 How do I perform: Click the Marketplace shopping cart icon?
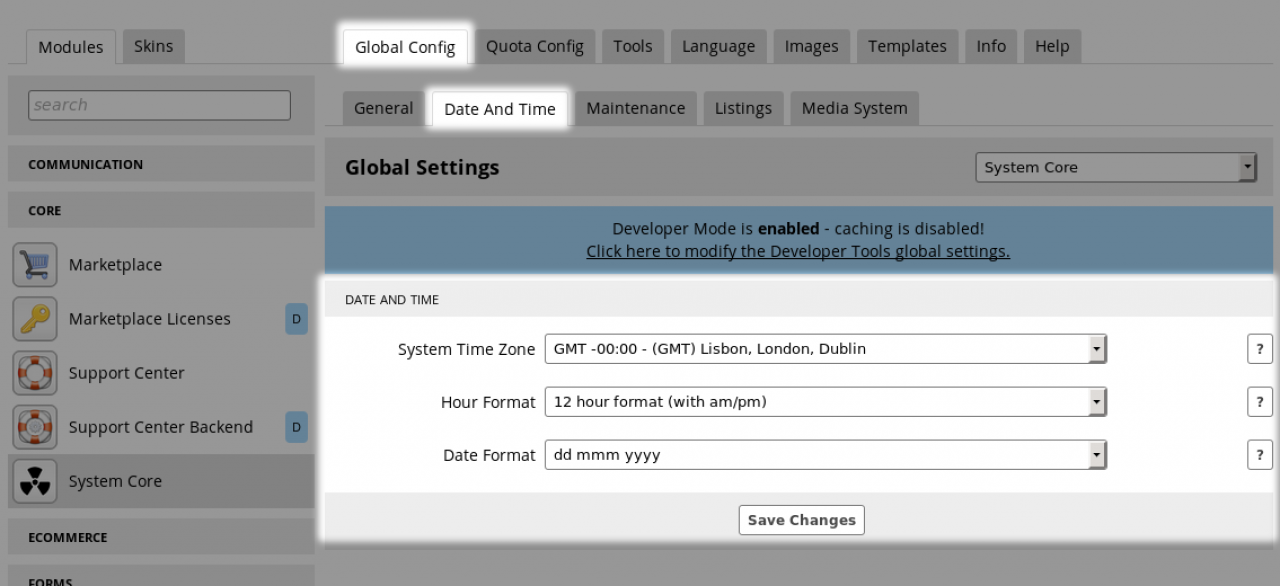35,265
